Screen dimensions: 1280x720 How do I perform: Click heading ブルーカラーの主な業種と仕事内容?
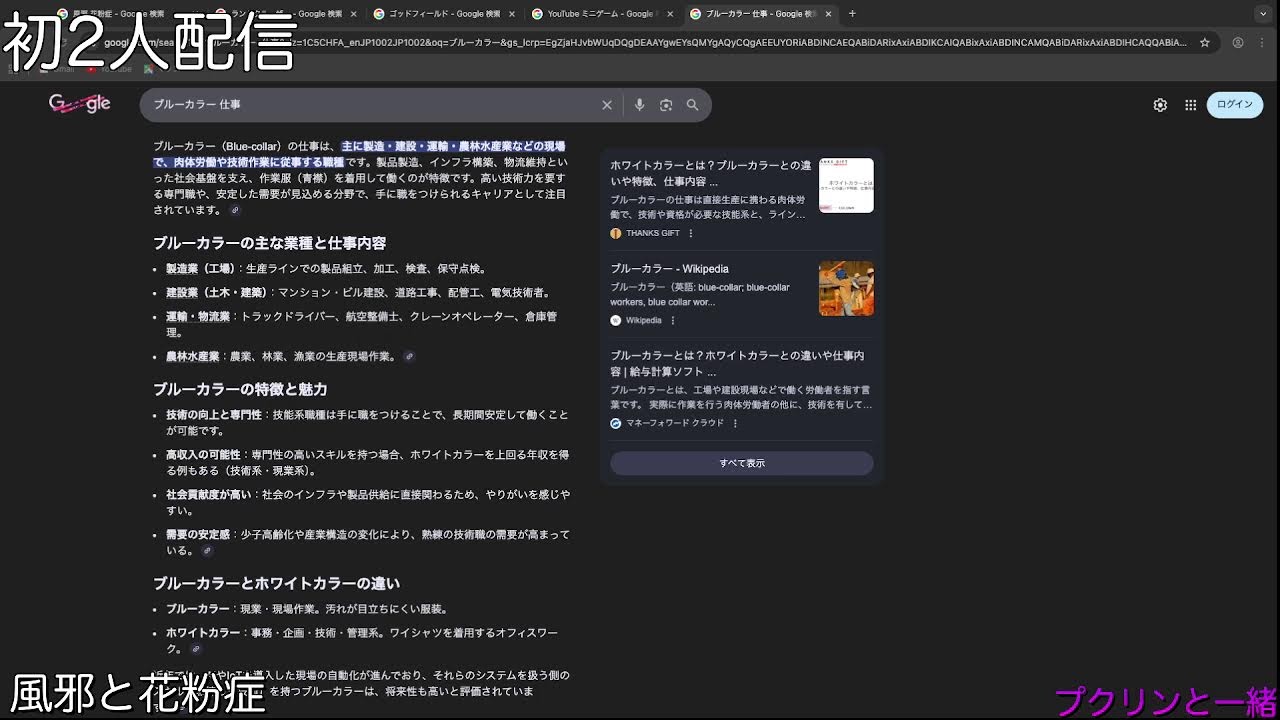coord(269,243)
